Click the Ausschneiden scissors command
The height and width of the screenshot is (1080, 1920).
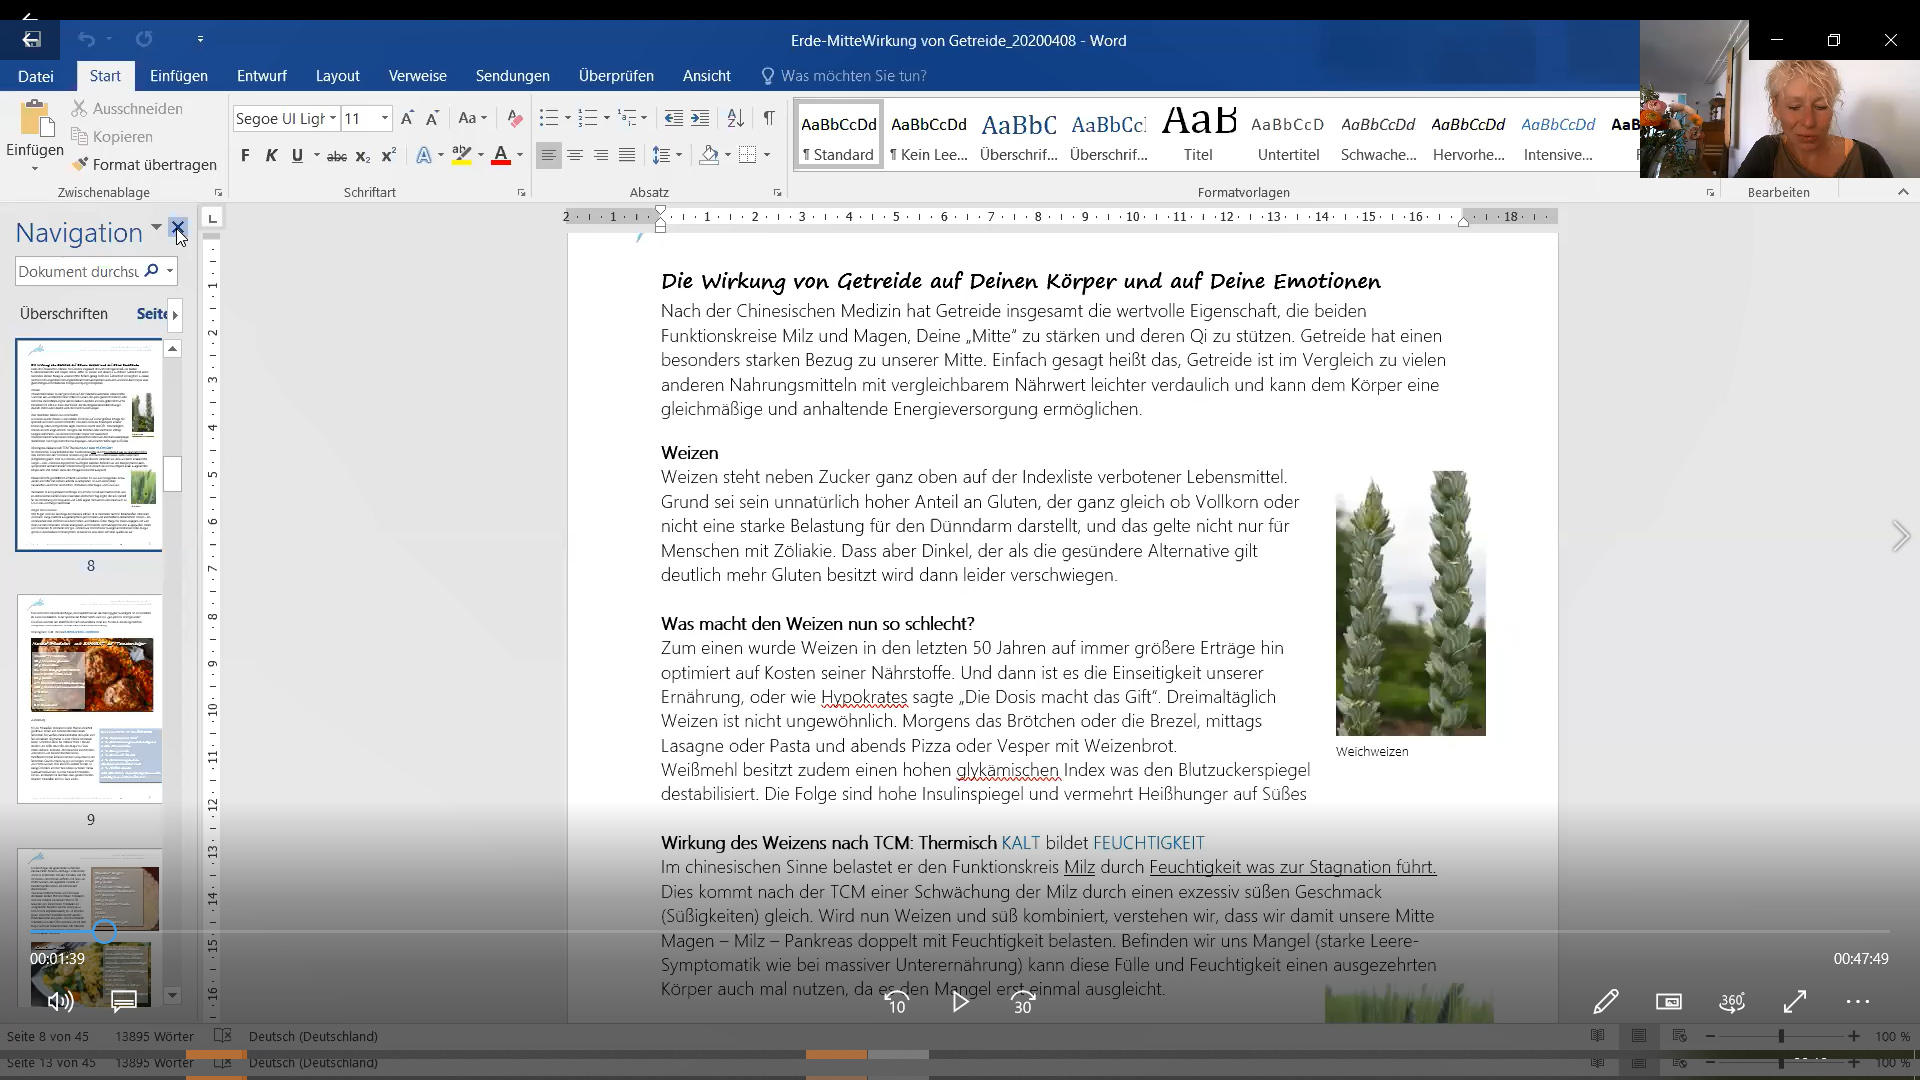point(127,108)
